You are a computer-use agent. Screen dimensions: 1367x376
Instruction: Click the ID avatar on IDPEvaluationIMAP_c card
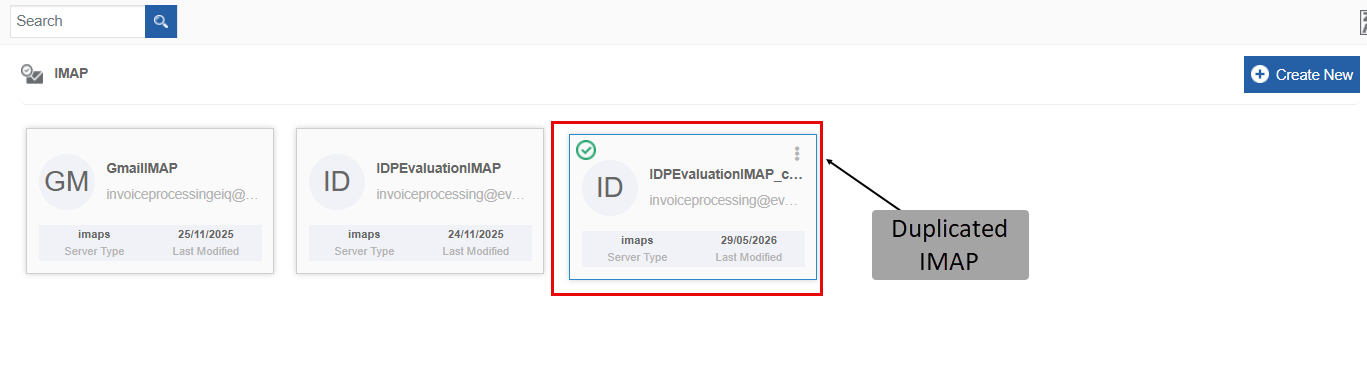tap(610, 188)
